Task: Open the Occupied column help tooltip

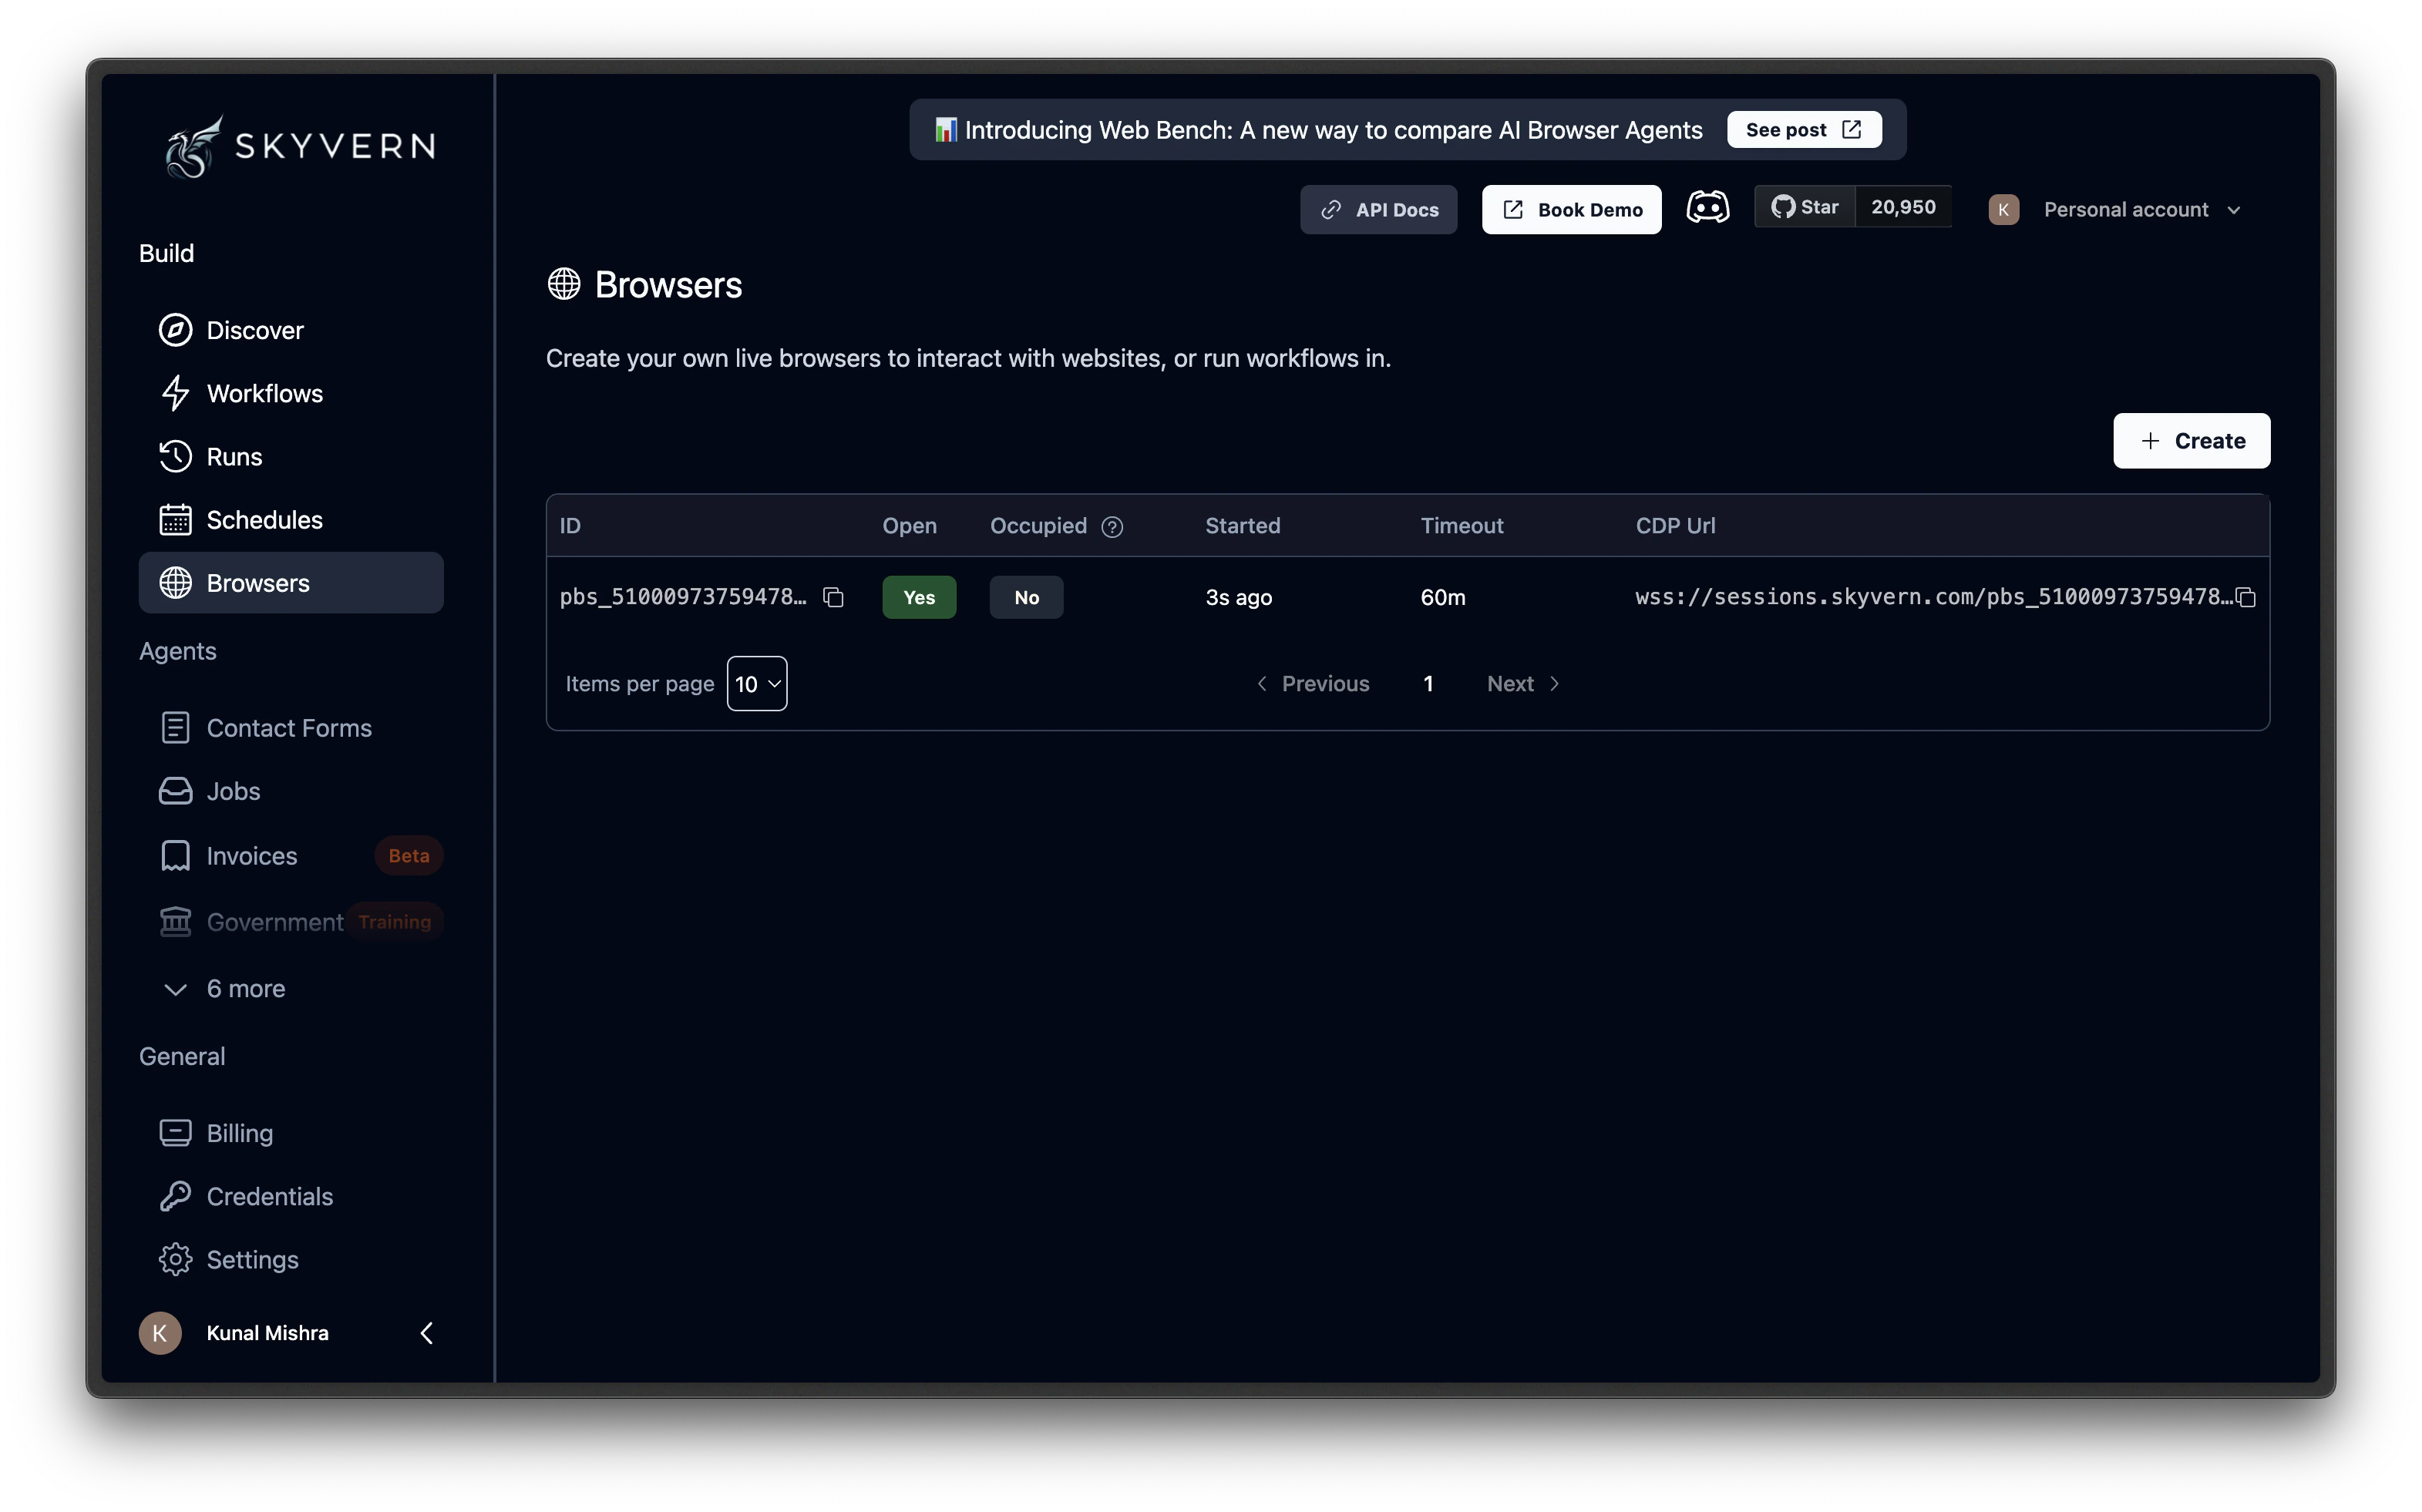Action: (1113, 526)
